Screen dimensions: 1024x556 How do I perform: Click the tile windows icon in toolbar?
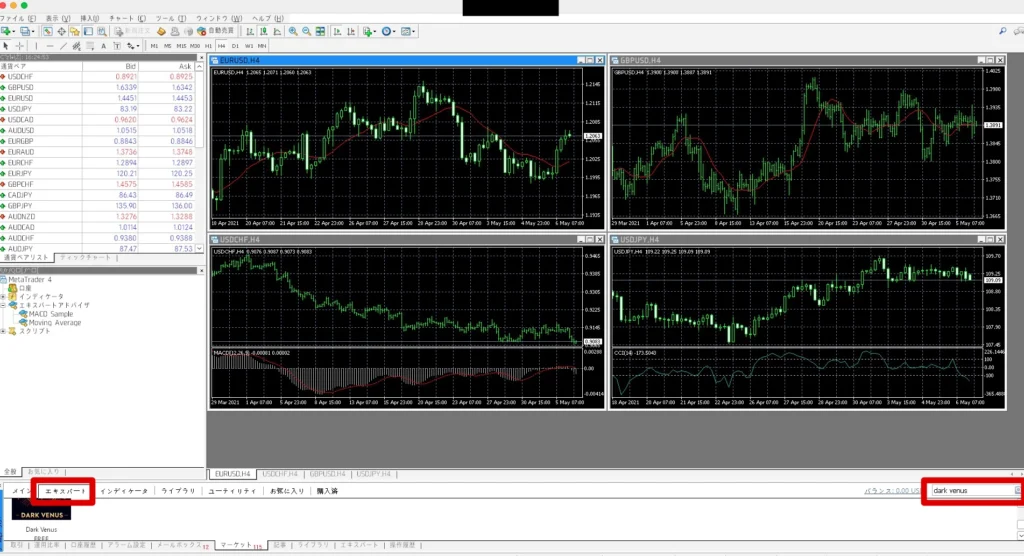320,32
